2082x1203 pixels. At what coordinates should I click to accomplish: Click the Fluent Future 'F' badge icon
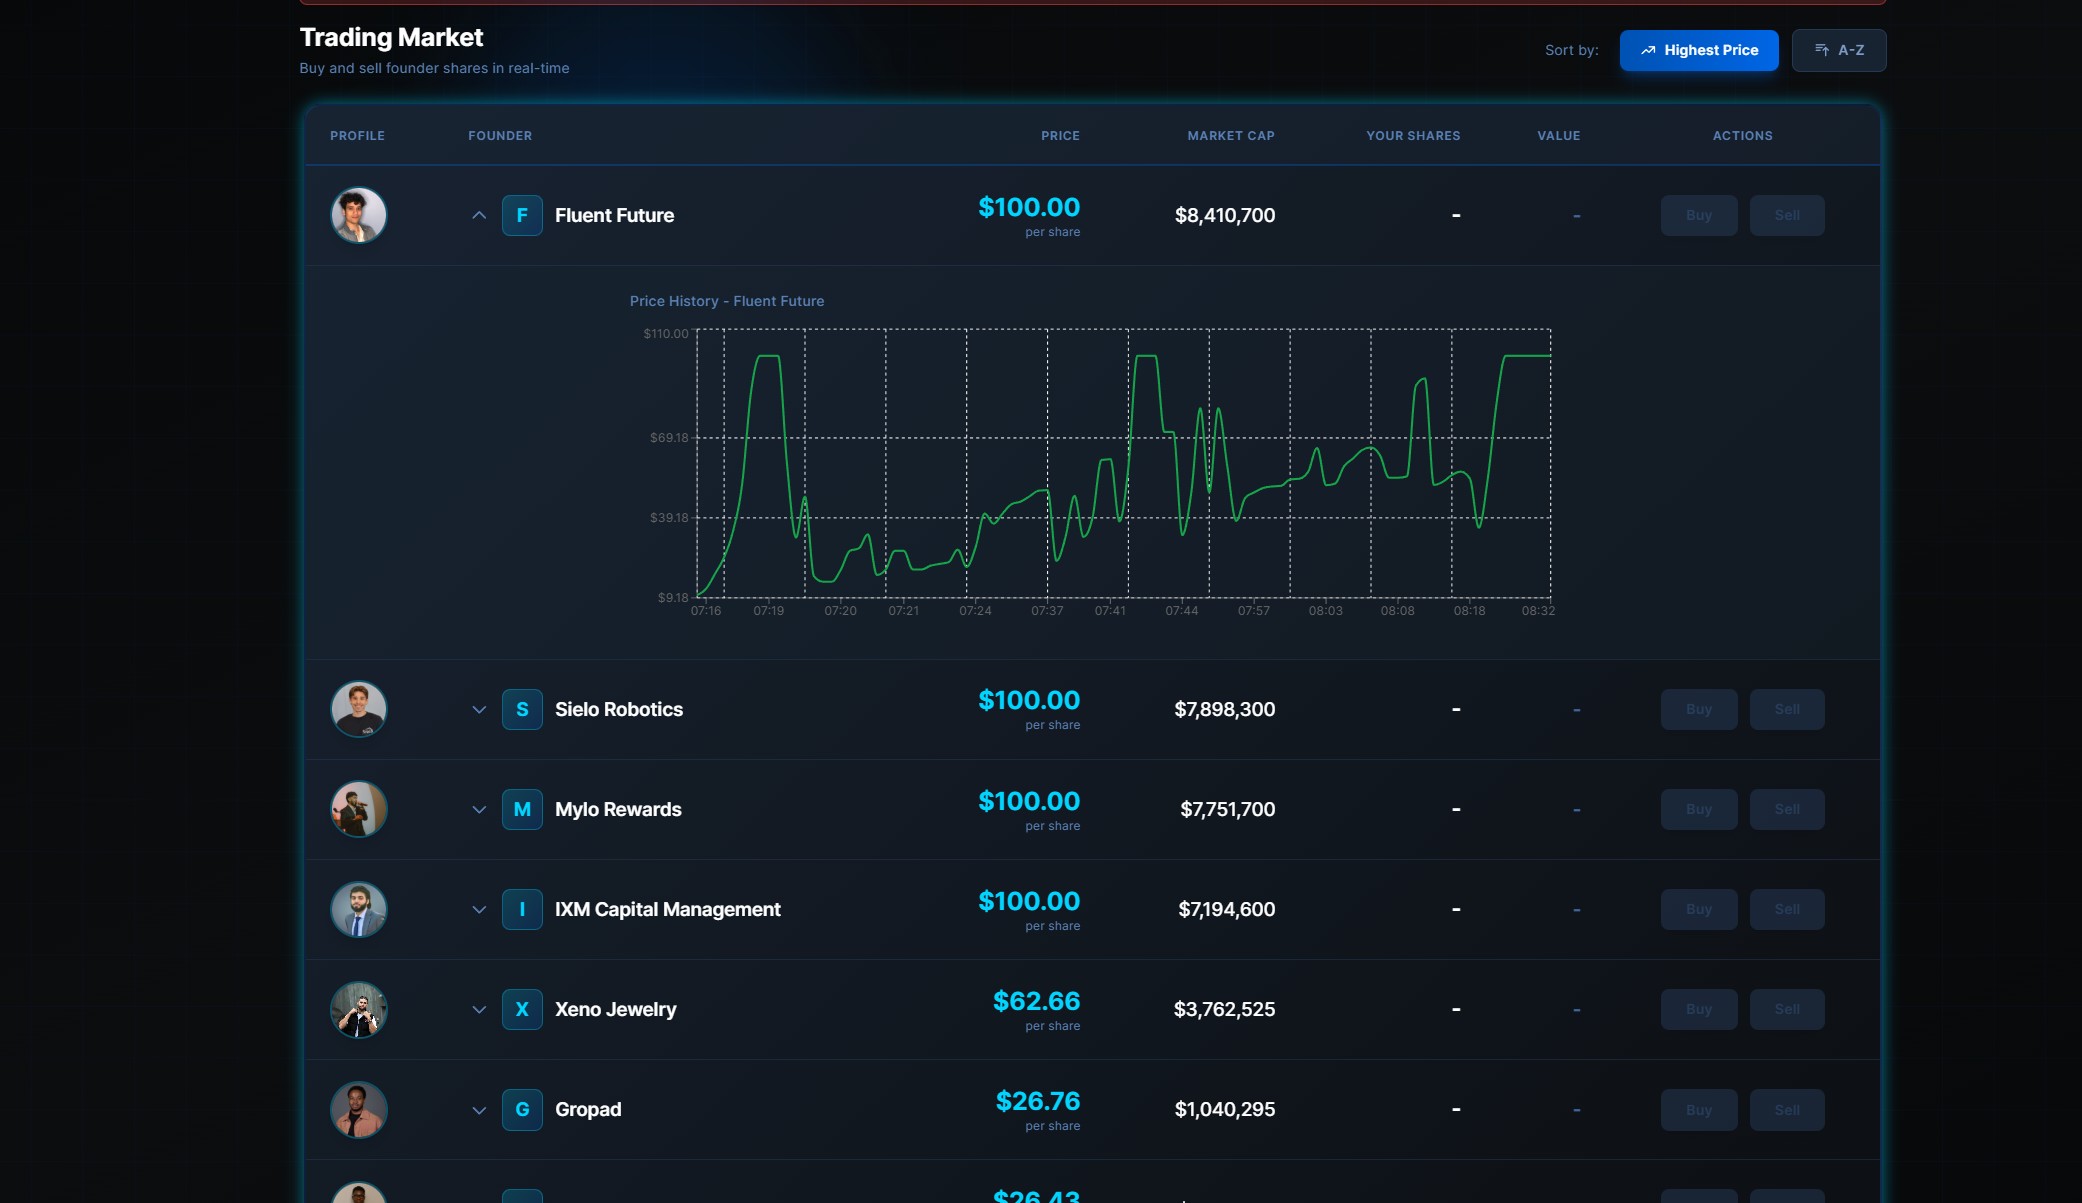[x=522, y=215]
